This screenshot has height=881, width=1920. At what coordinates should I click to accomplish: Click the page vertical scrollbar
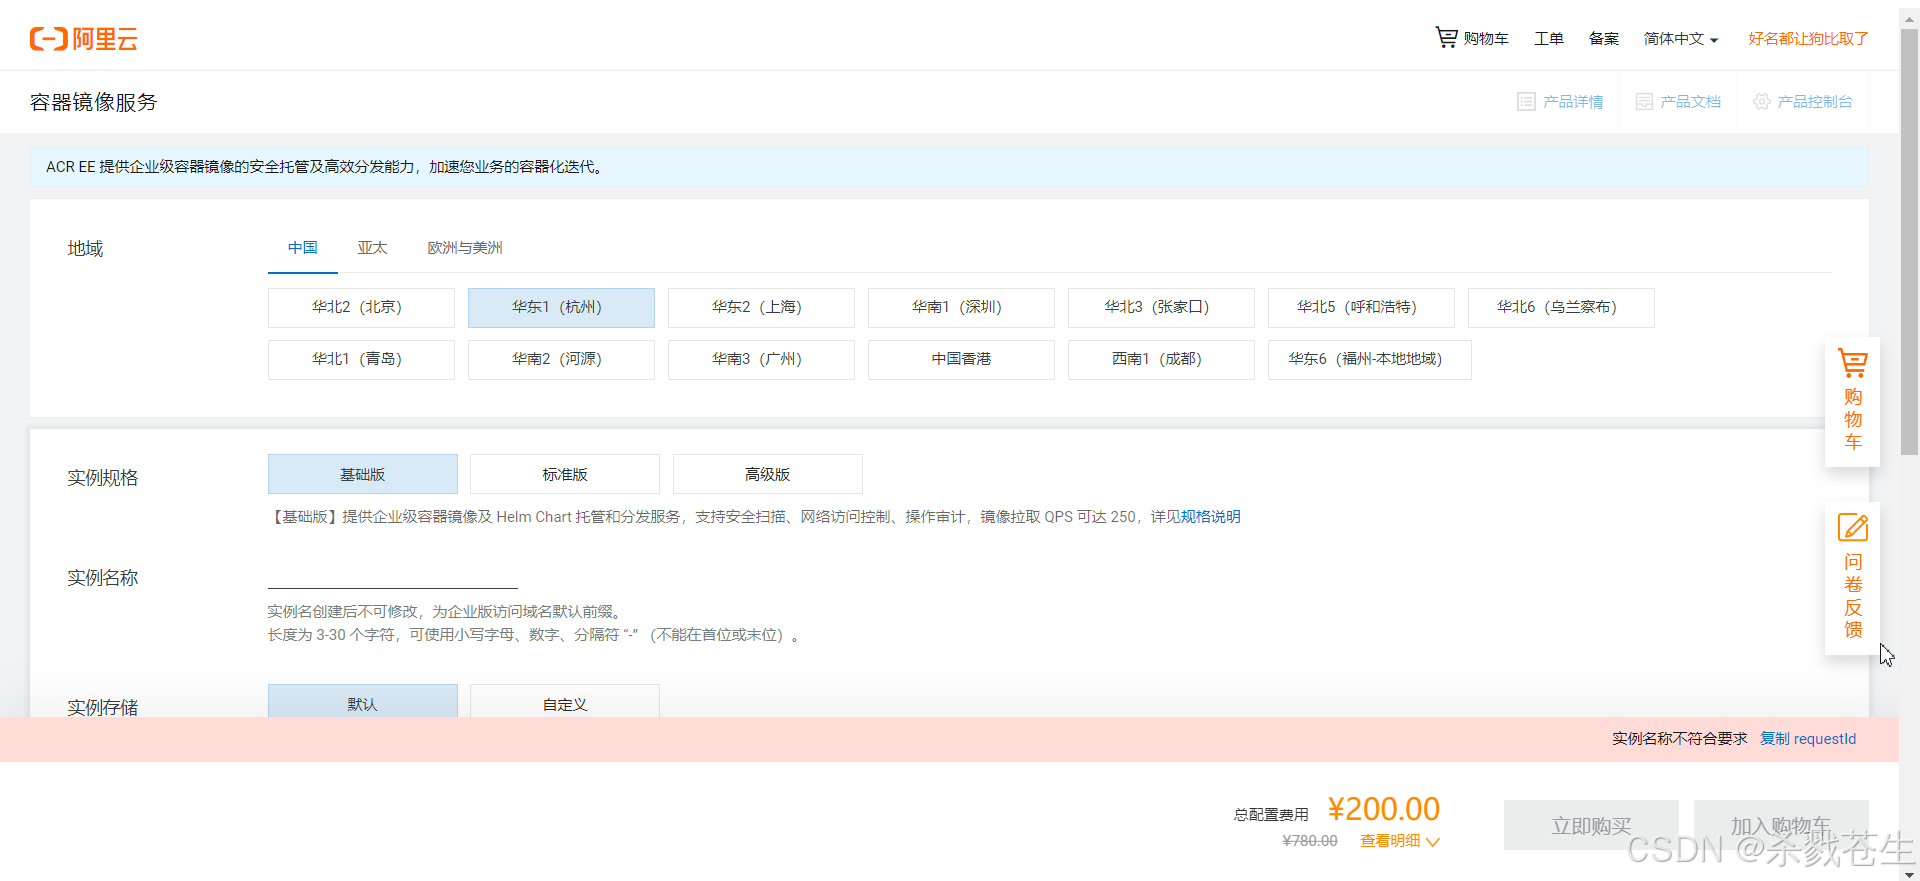(x=1909, y=240)
